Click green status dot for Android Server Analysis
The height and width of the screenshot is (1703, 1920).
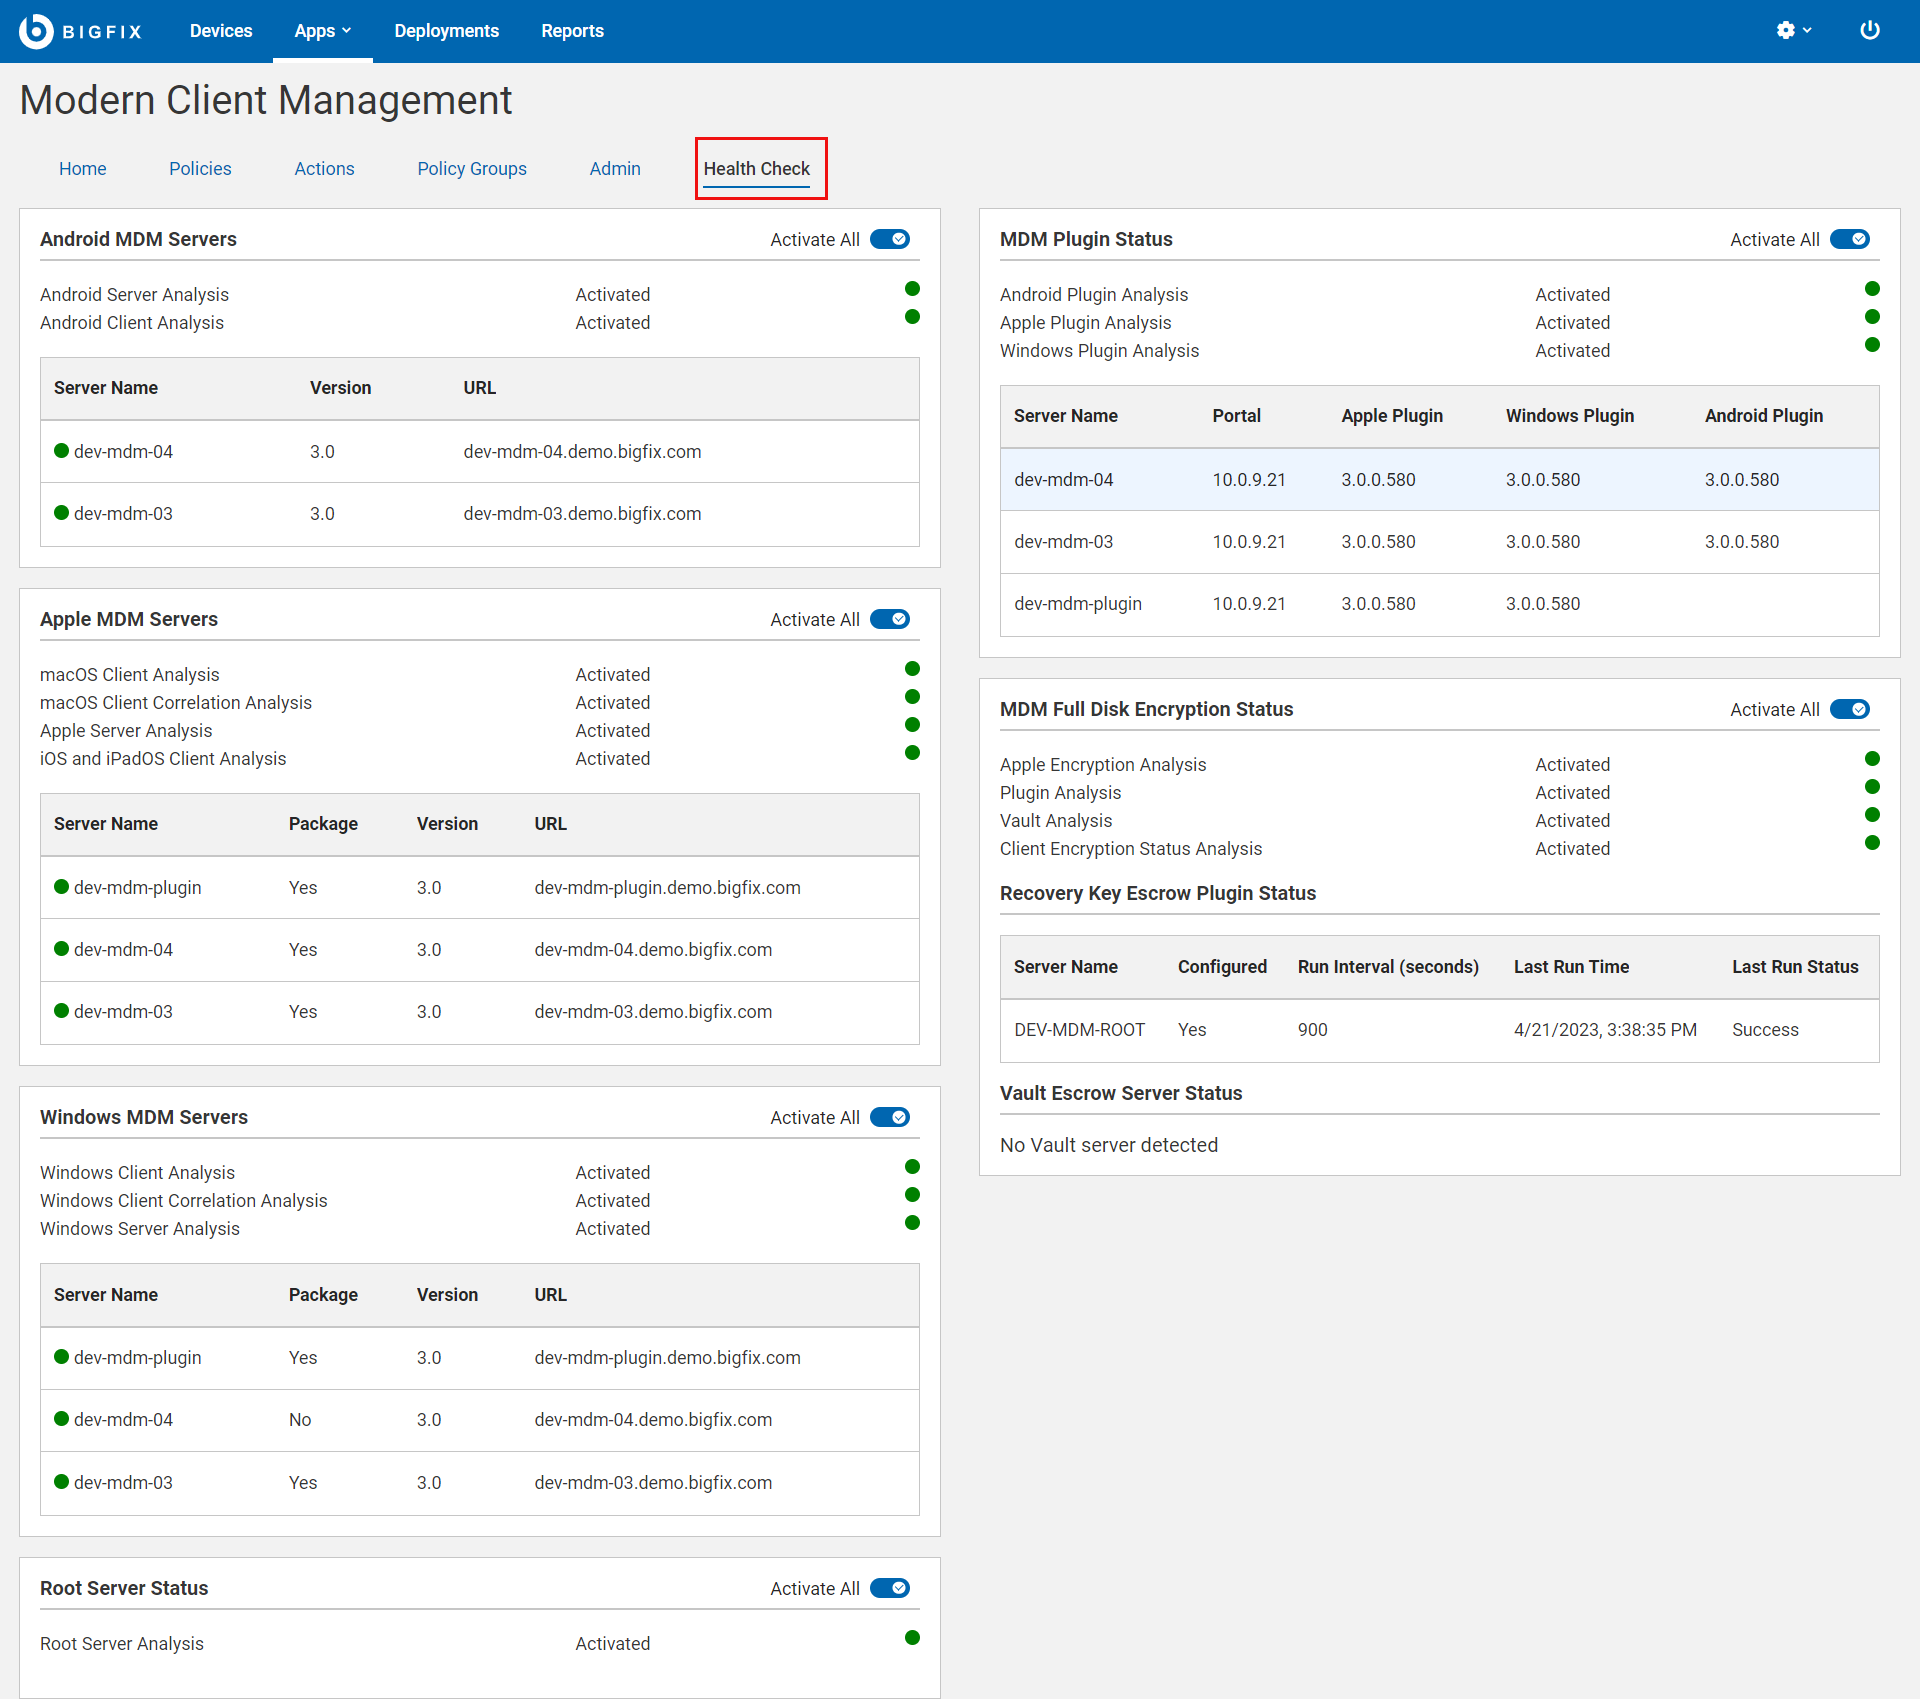911,289
